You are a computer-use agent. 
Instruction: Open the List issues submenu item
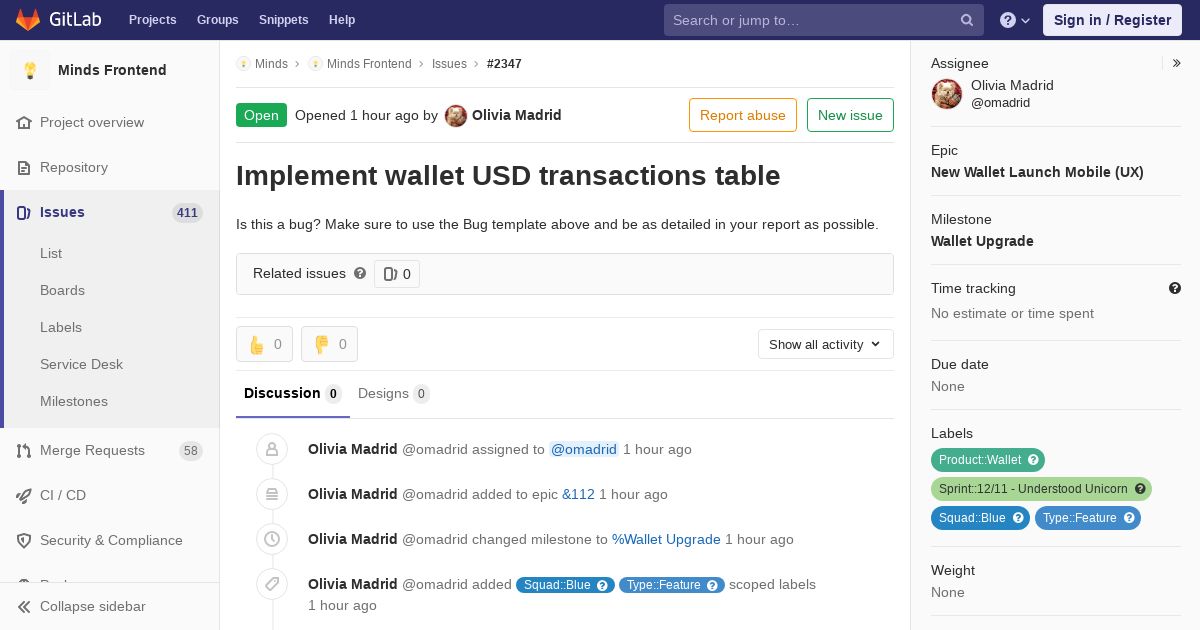tap(51, 253)
